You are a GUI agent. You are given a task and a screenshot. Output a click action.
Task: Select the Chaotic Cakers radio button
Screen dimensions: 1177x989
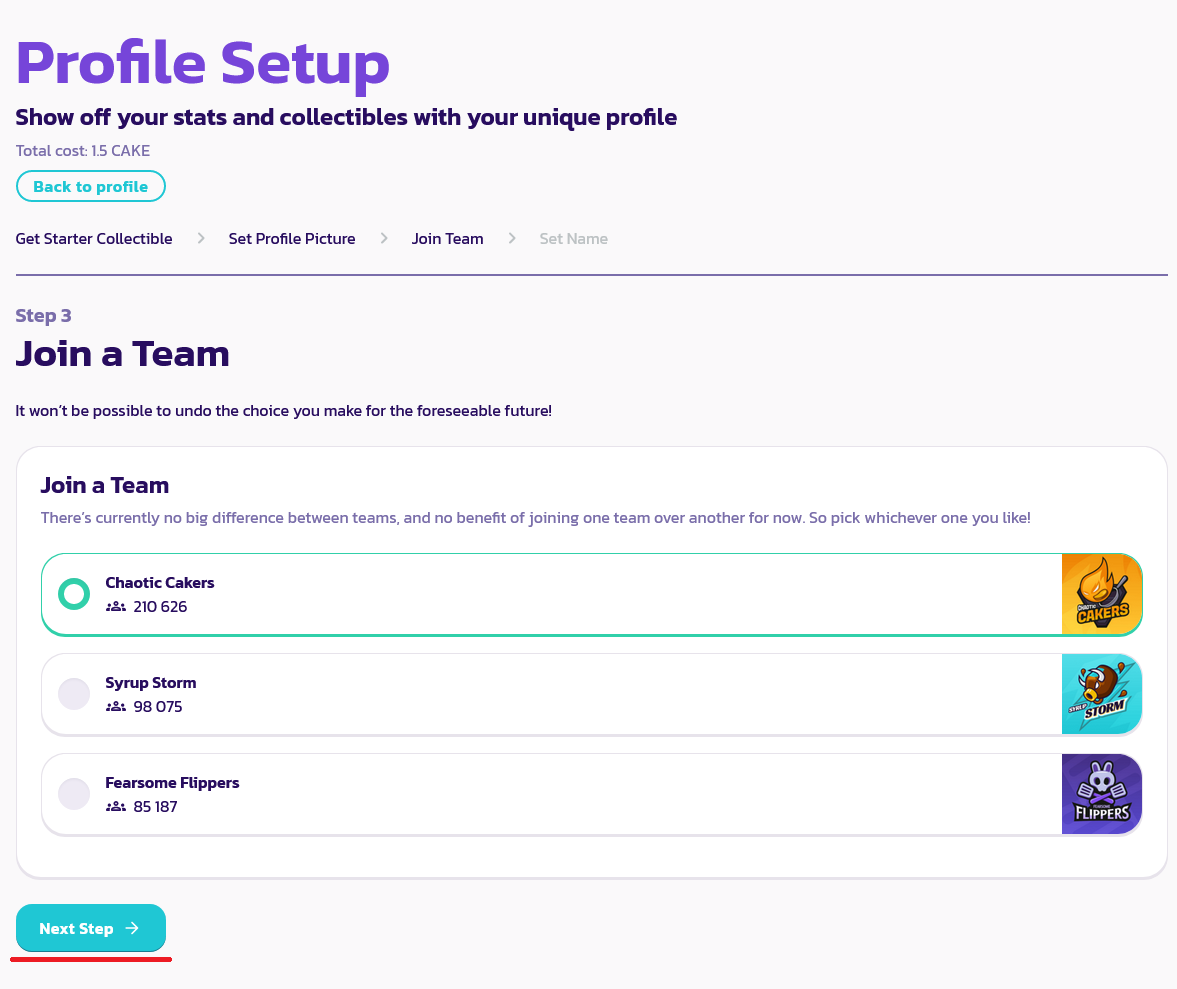tap(74, 594)
